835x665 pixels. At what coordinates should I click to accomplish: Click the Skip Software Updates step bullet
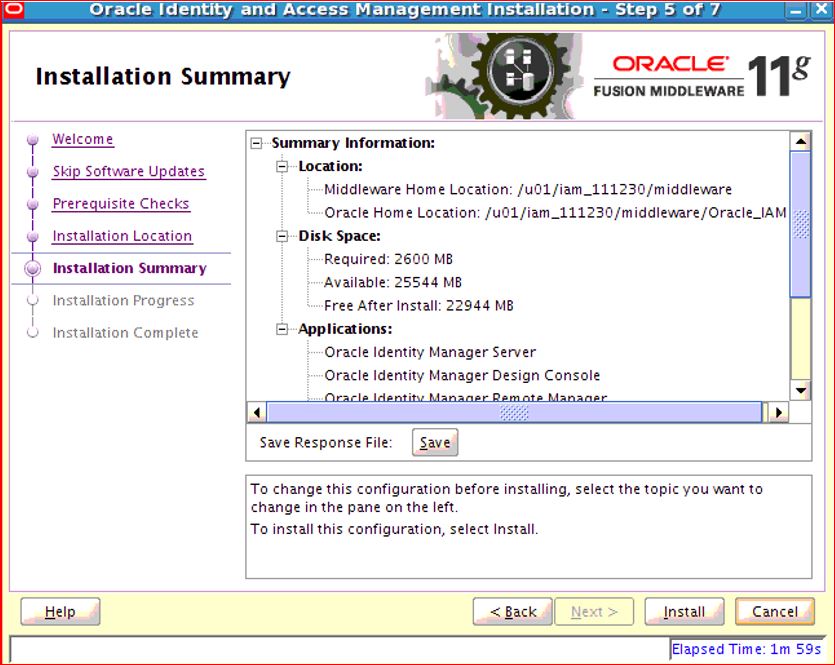click(32, 172)
